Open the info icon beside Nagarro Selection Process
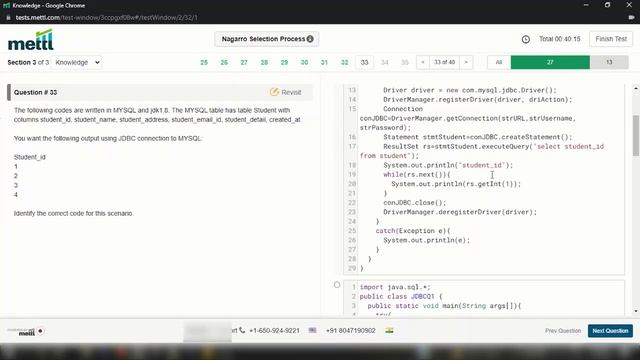This screenshot has width=640, height=360. pos(310,39)
